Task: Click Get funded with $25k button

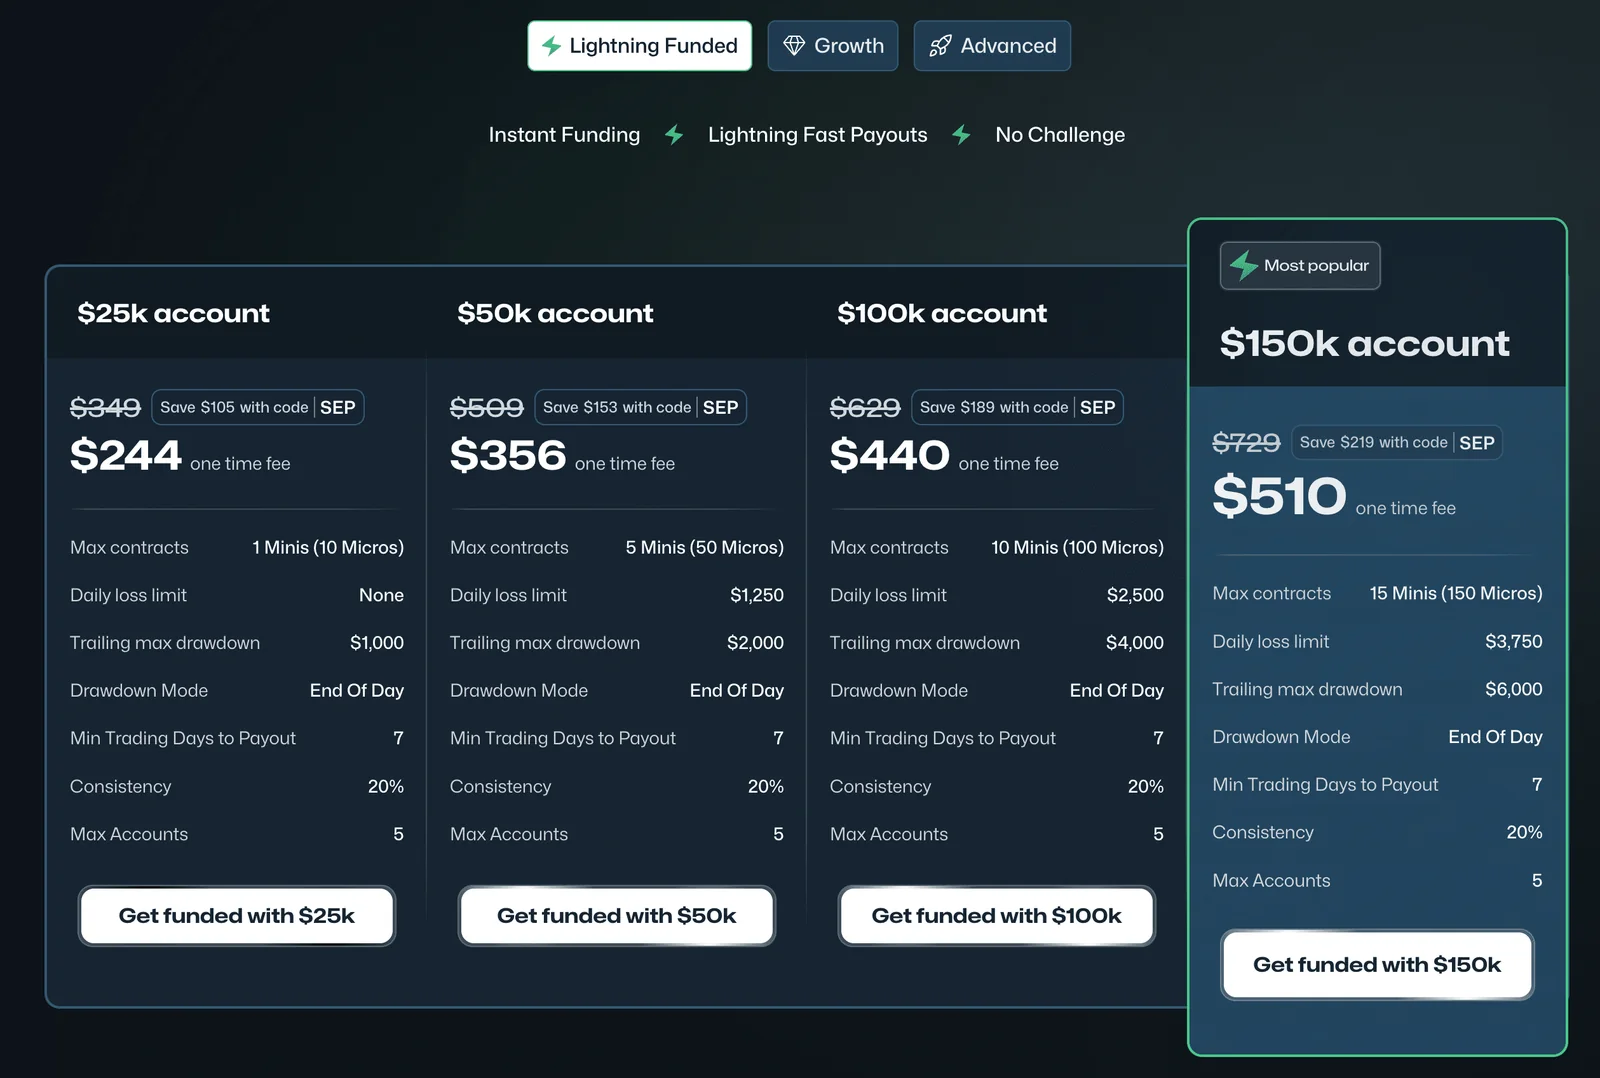Action: (237, 916)
